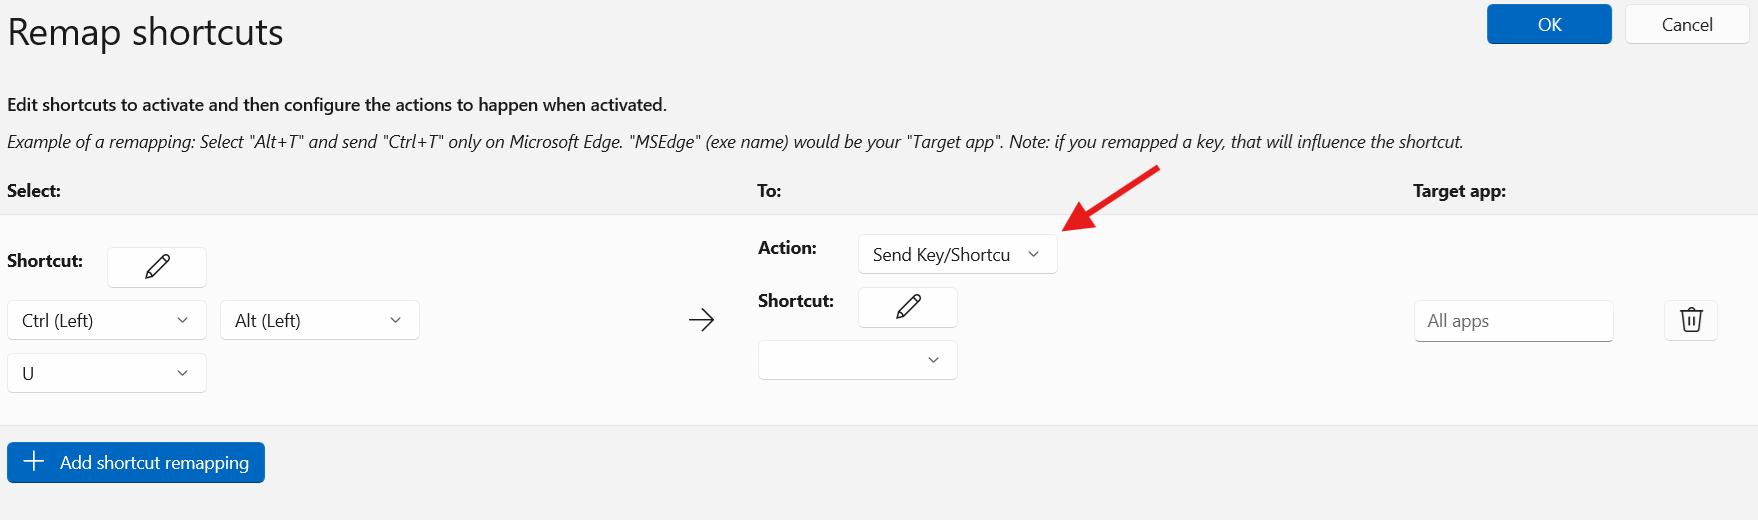Screen dimensions: 1758x520
Task: Cancel the shortcut remapping dialog
Action: (x=1686, y=25)
